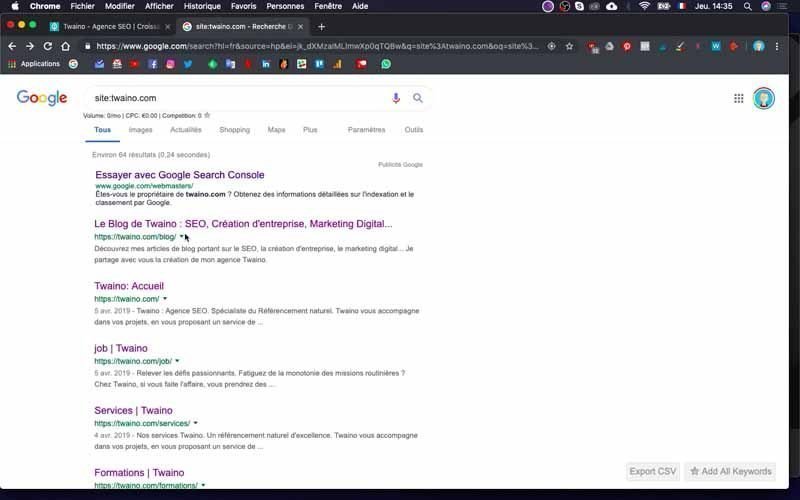Bookmark this page with the star icon
This screenshot has width=800, height=500.
(x=569, y=46)
